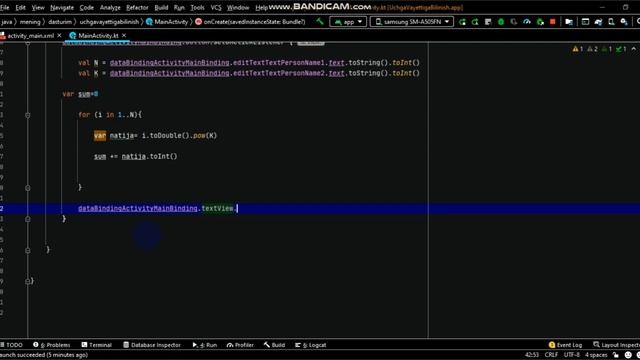Click onCreate breadcrumb in navigation bar
The height and width of the screenshot is (360, 640).
[250, 22]
